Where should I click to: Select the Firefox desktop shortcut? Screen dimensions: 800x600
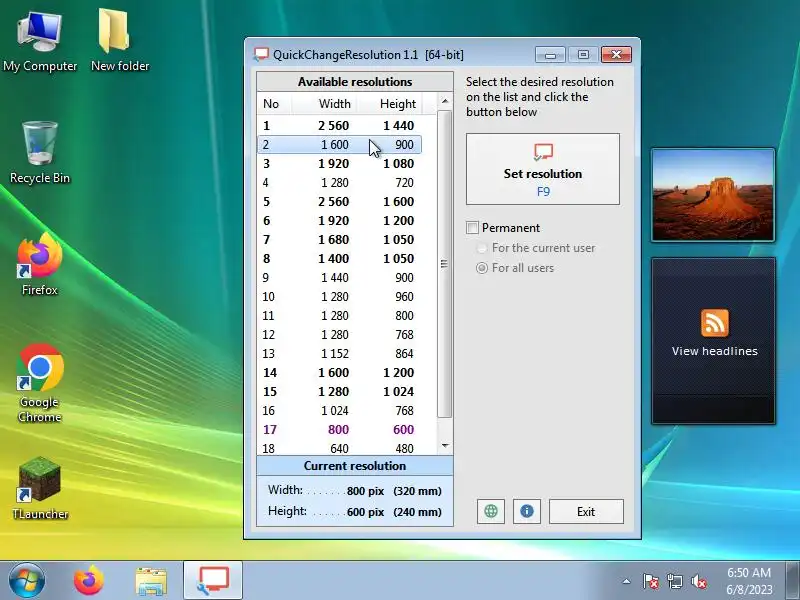(40, 264)
